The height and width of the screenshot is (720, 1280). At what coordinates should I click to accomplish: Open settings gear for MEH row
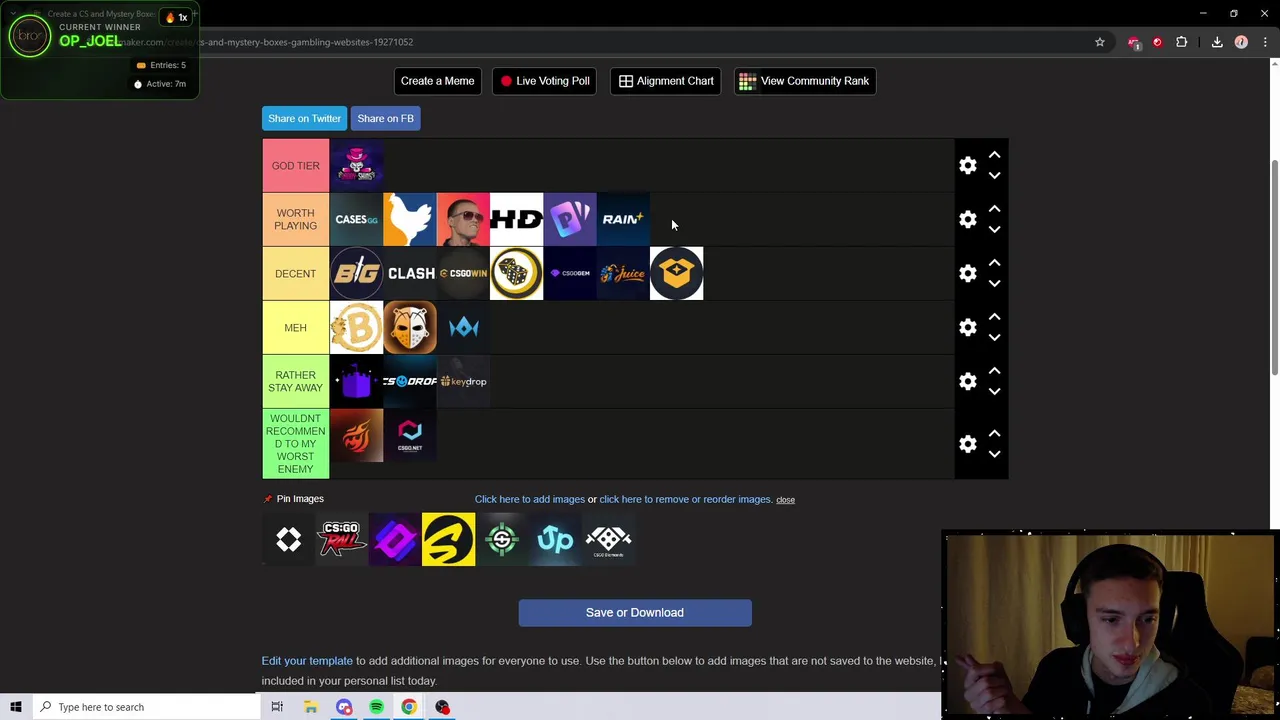tap(967, 327)
